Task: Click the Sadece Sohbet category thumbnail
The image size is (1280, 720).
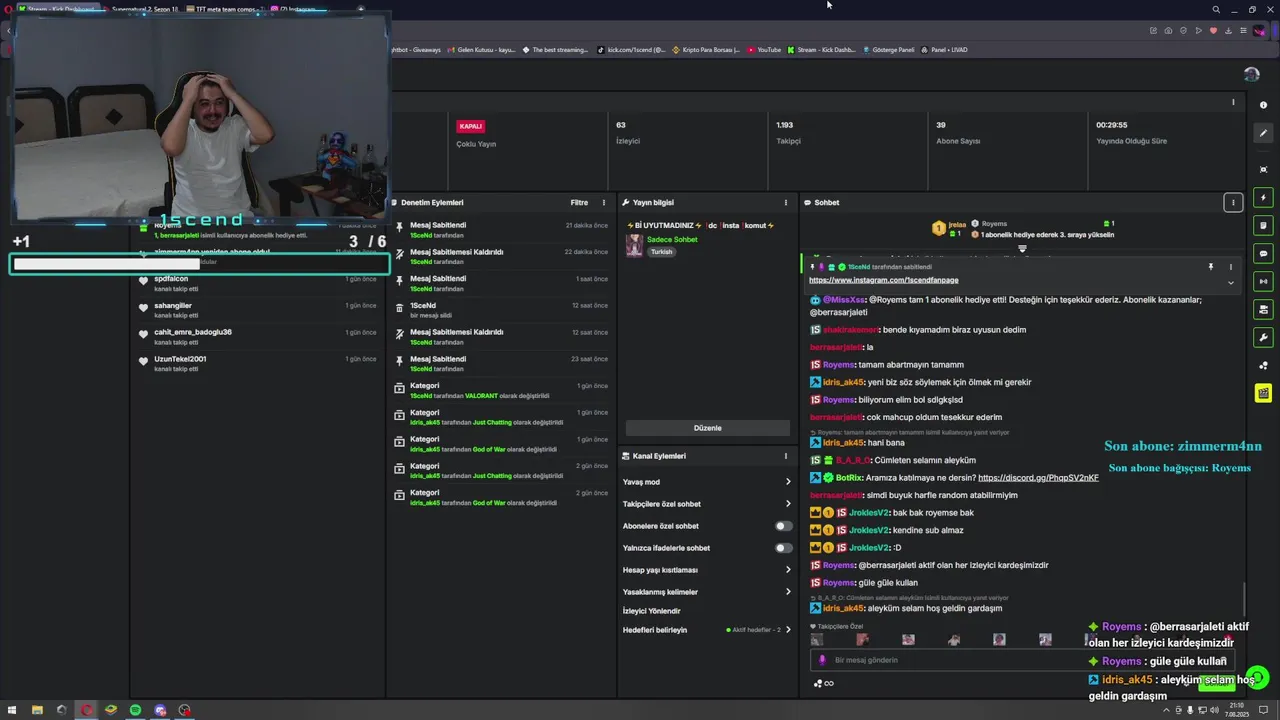Action: 634,246
